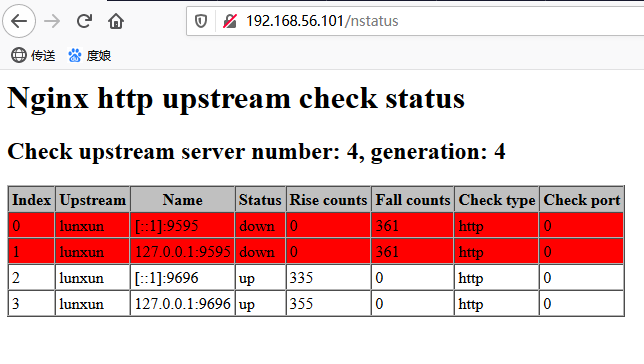Viewport: 644px width, 364px height.
Task: Go back to previous page
Action: (19, 21)
